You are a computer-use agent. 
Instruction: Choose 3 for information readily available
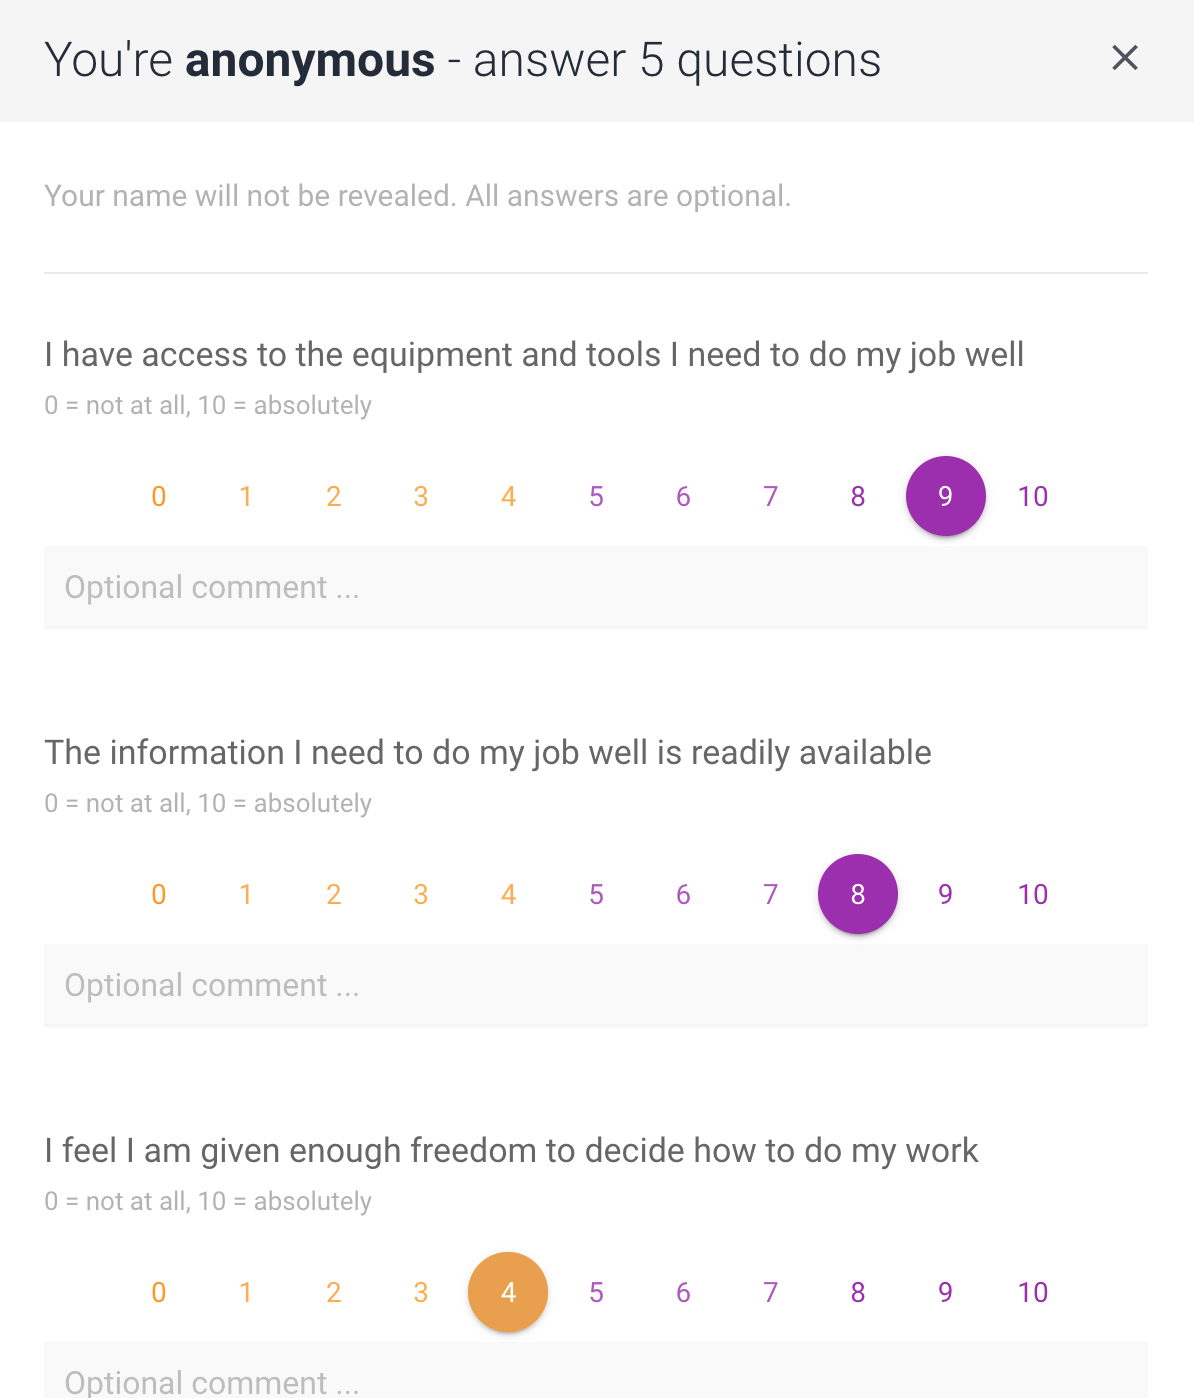point(421,894)
